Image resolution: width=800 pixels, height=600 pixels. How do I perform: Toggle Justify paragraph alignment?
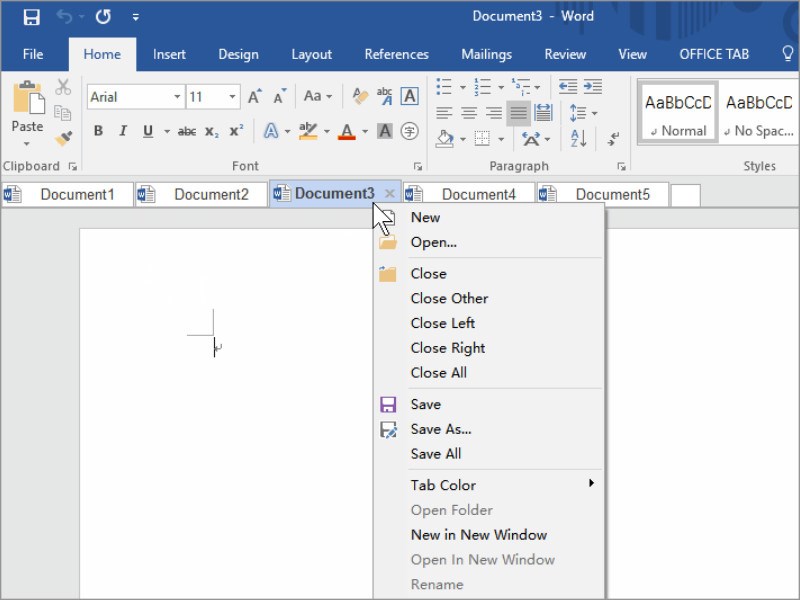(518, 113)
